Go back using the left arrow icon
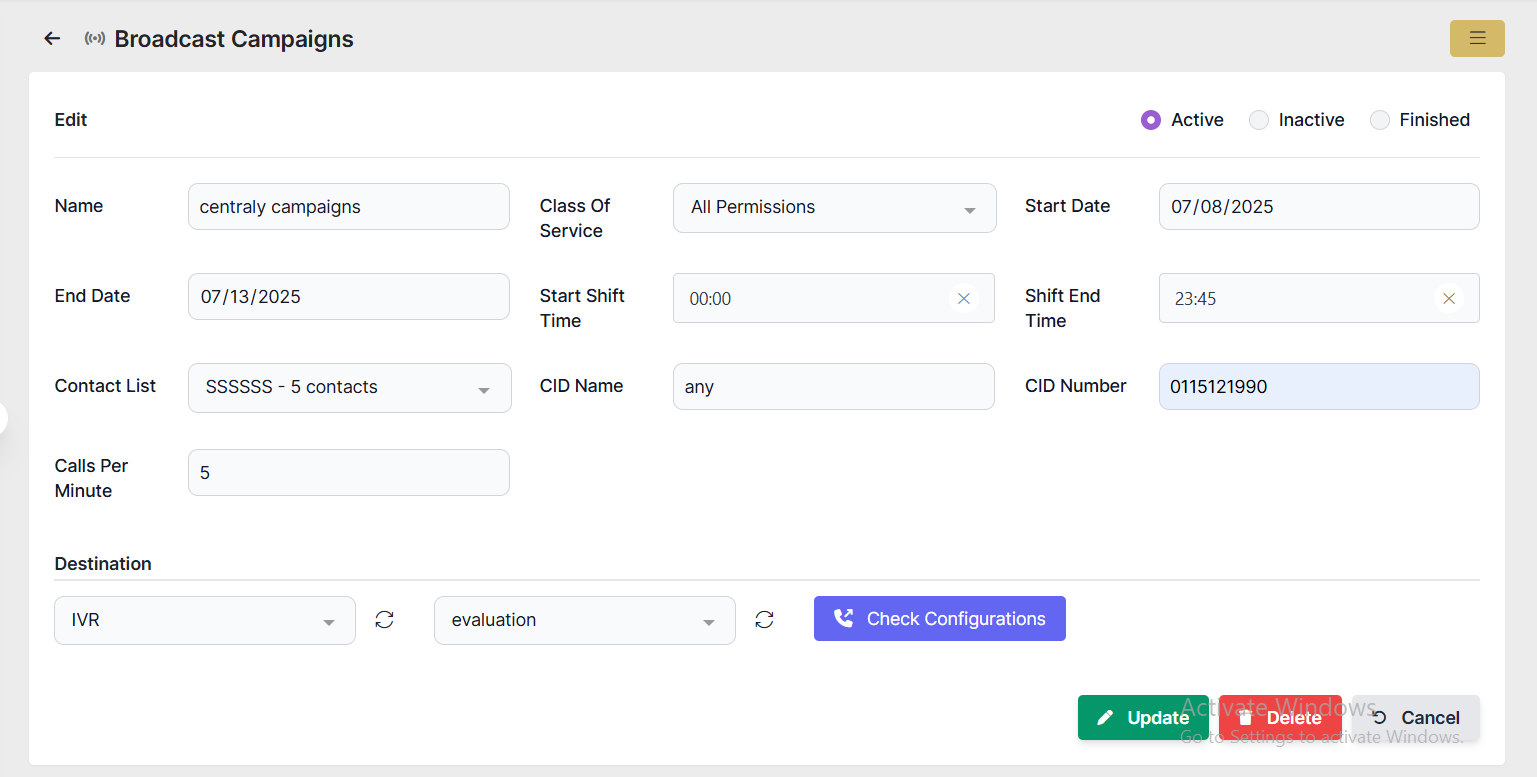This screenshot has height=777, width=1537. click(52, 39)
